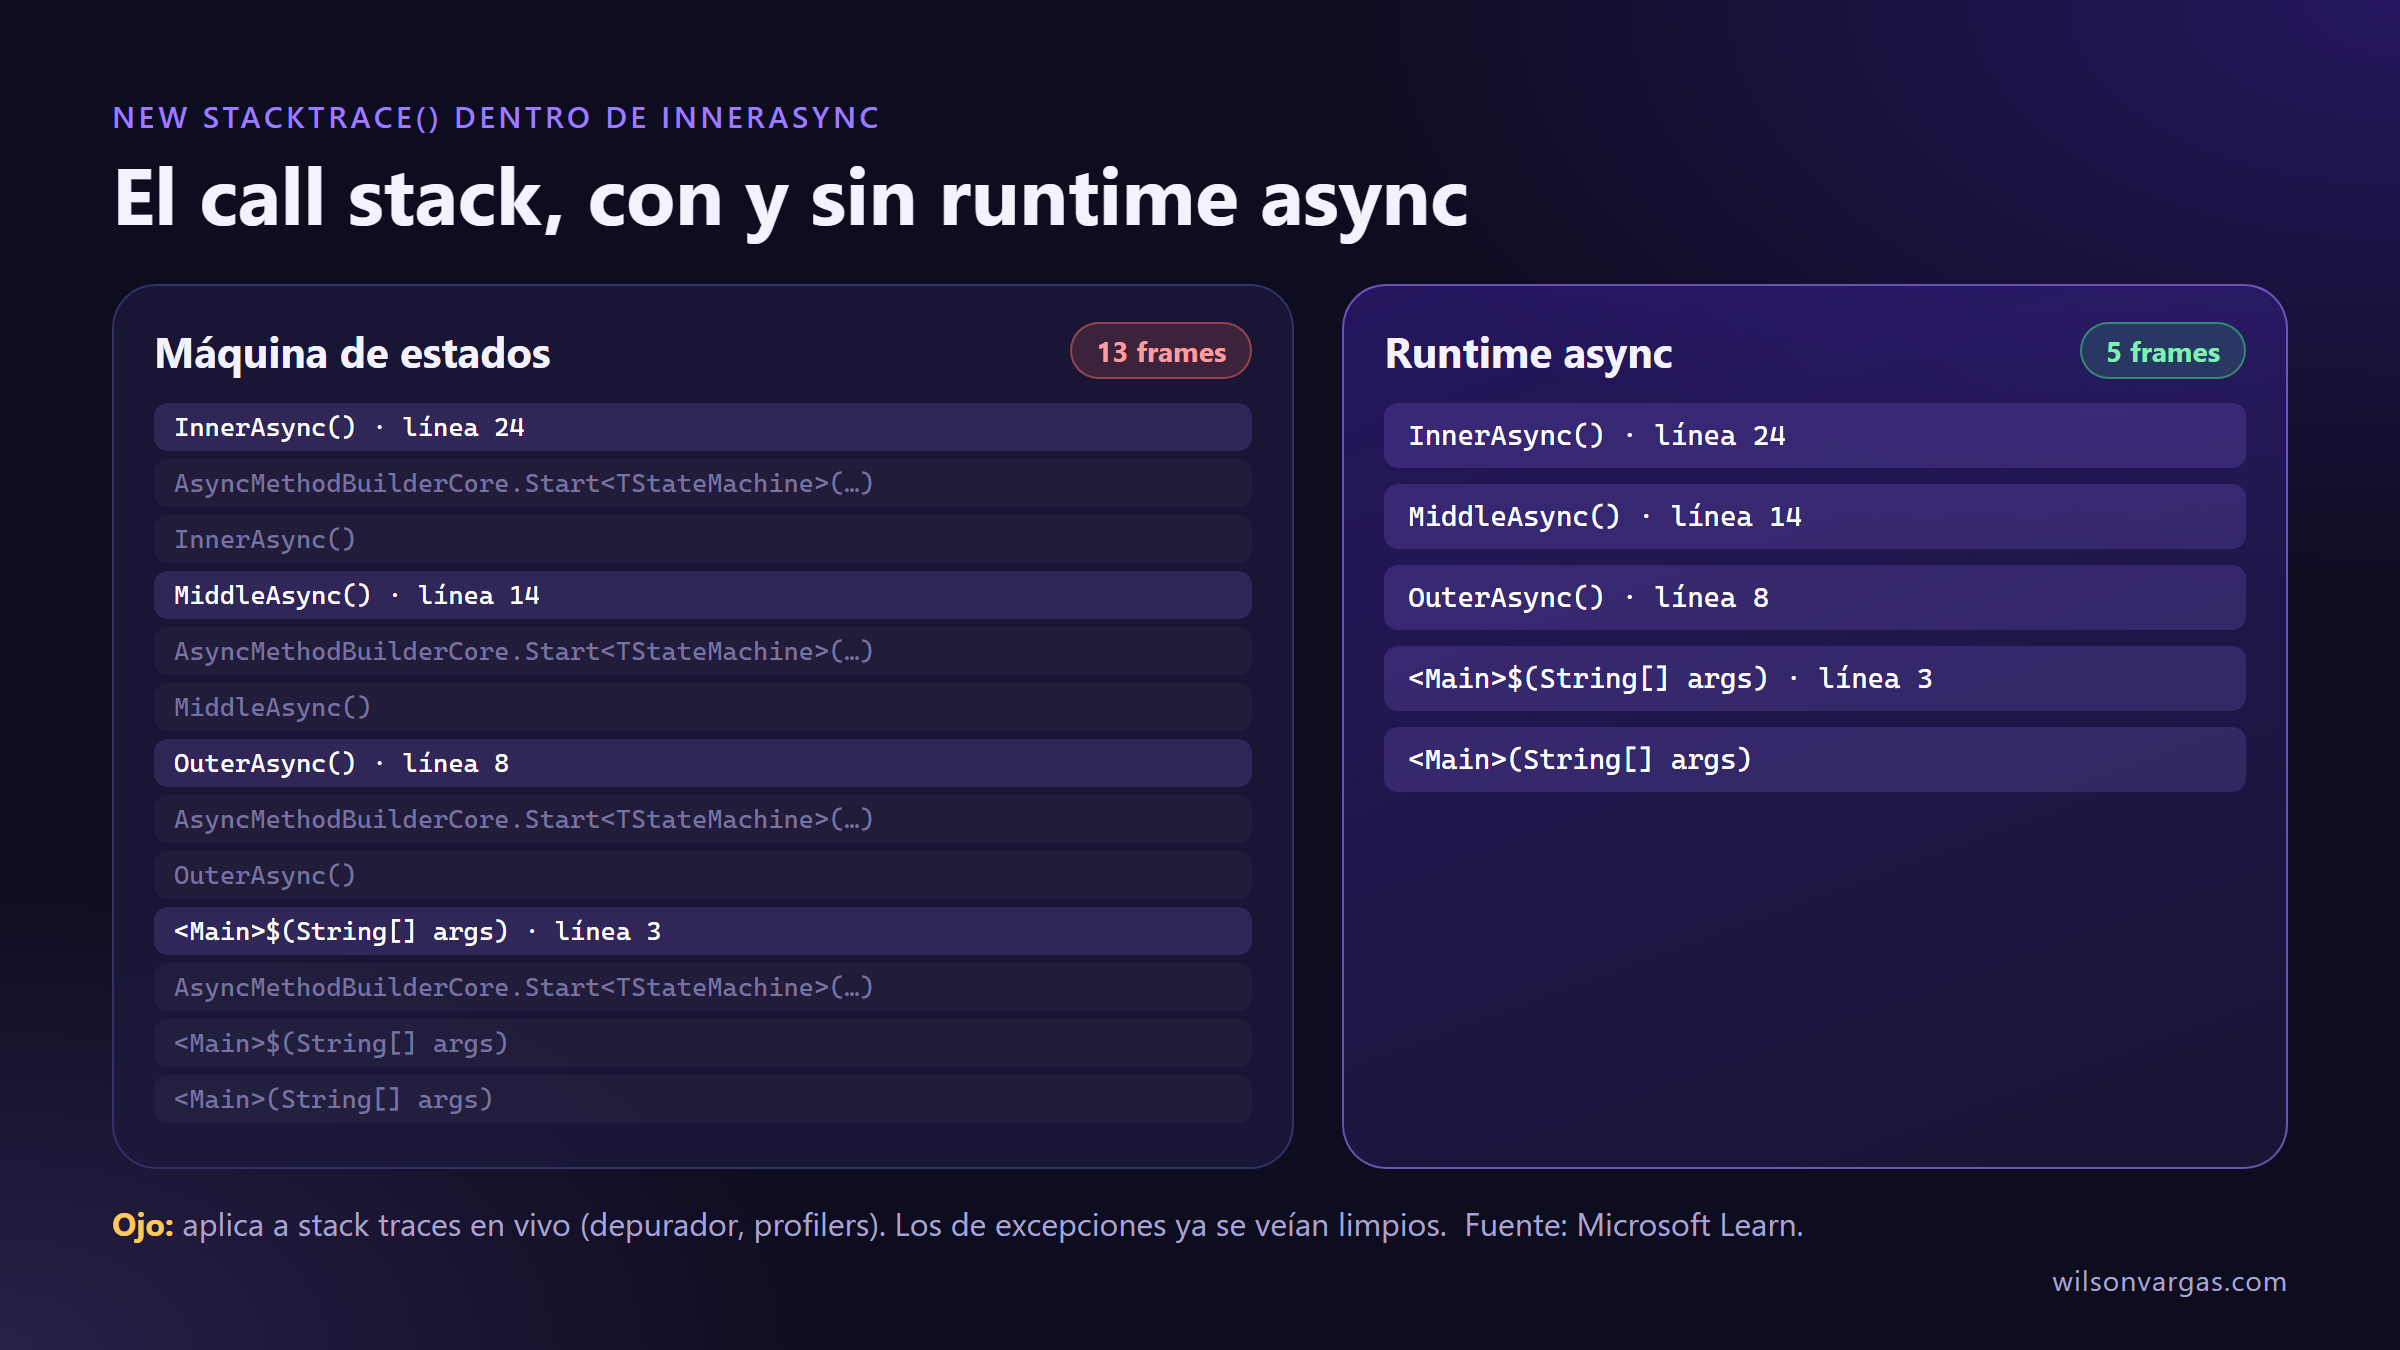Click 'OuterAsync() · línea 8' in Runtime async
This screenshot has height=1350, width=2400.
[1814, 597]
